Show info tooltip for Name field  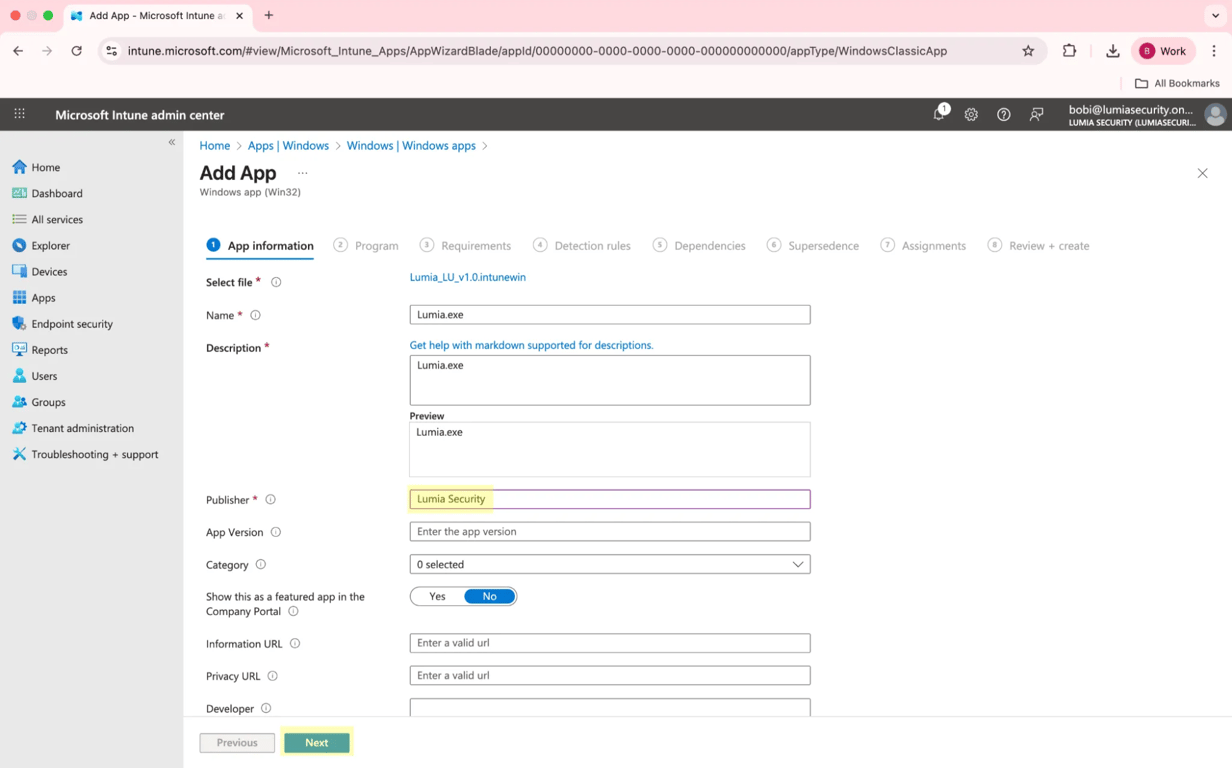255,315
